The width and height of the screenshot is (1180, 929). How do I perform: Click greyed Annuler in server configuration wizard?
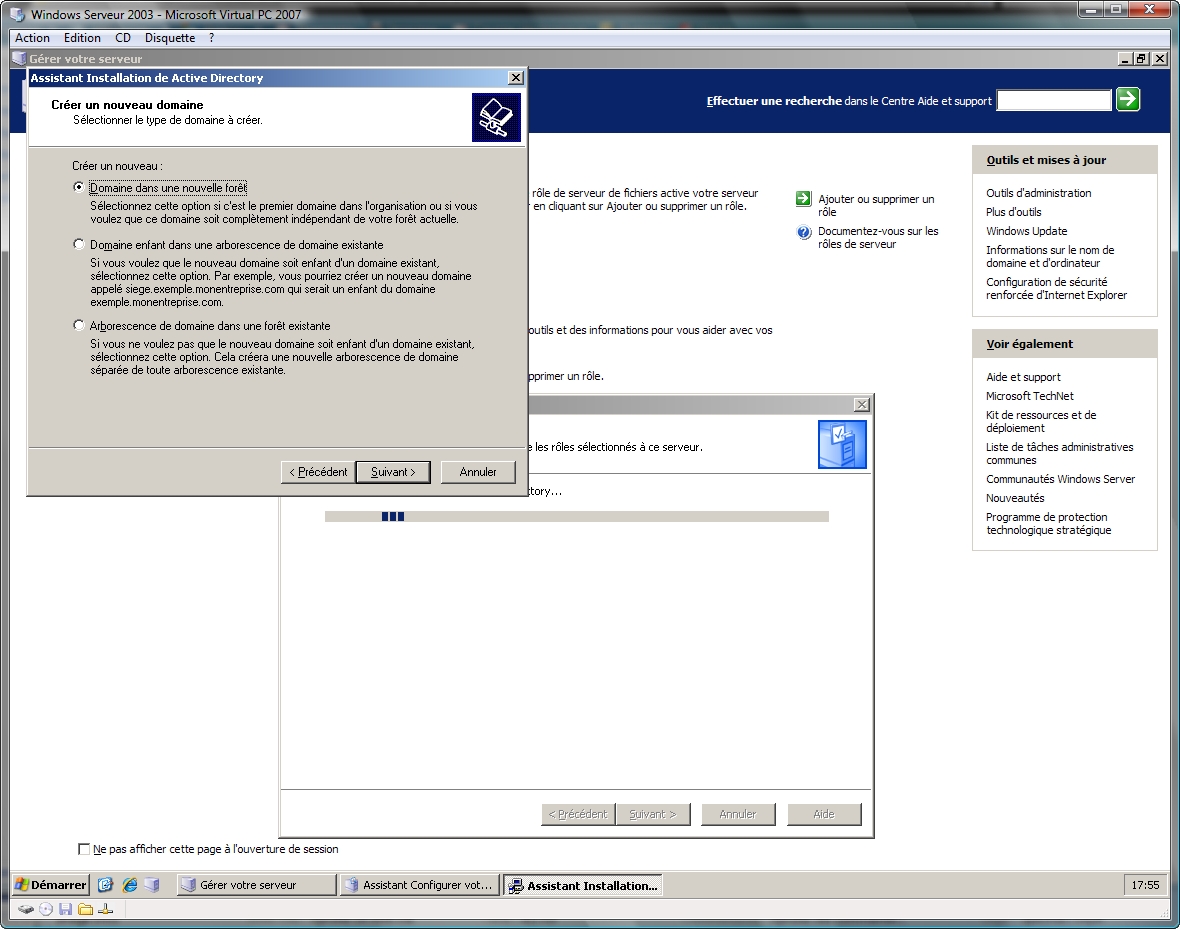pos(738,815)
